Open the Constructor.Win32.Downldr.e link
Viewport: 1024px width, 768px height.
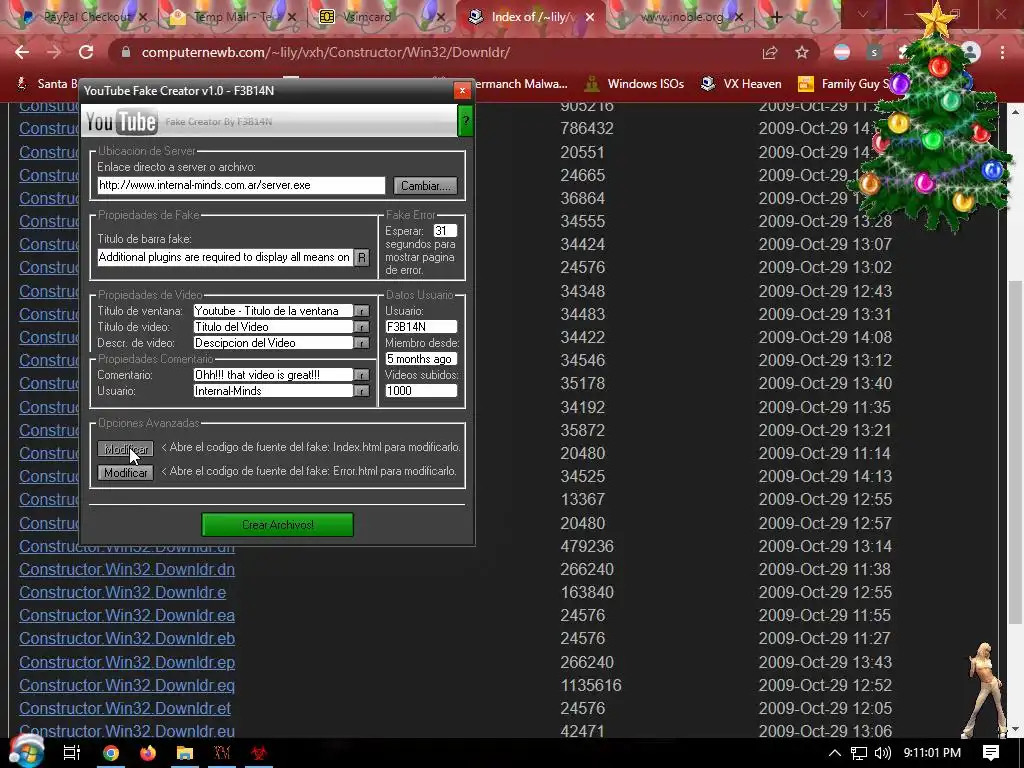coord(123,592)
